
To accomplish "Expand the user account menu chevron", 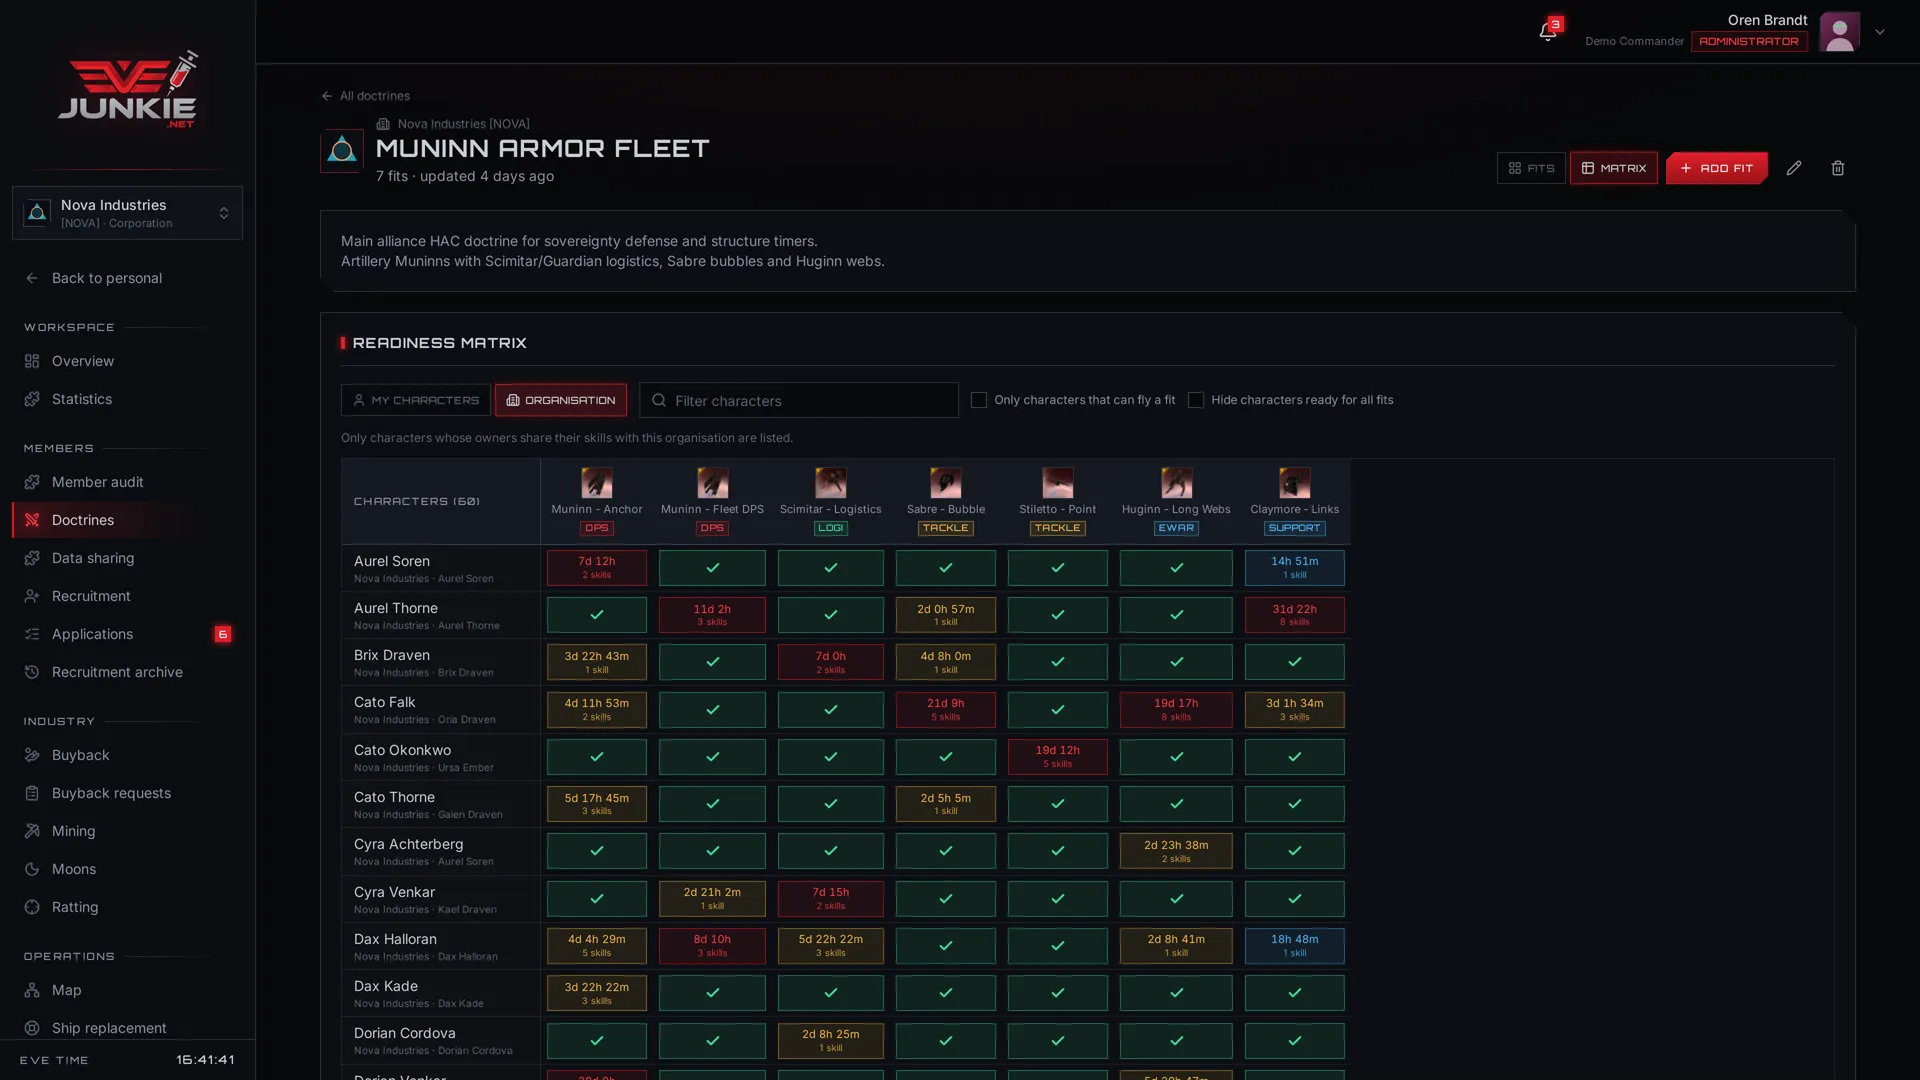I will coord(1880,32).
